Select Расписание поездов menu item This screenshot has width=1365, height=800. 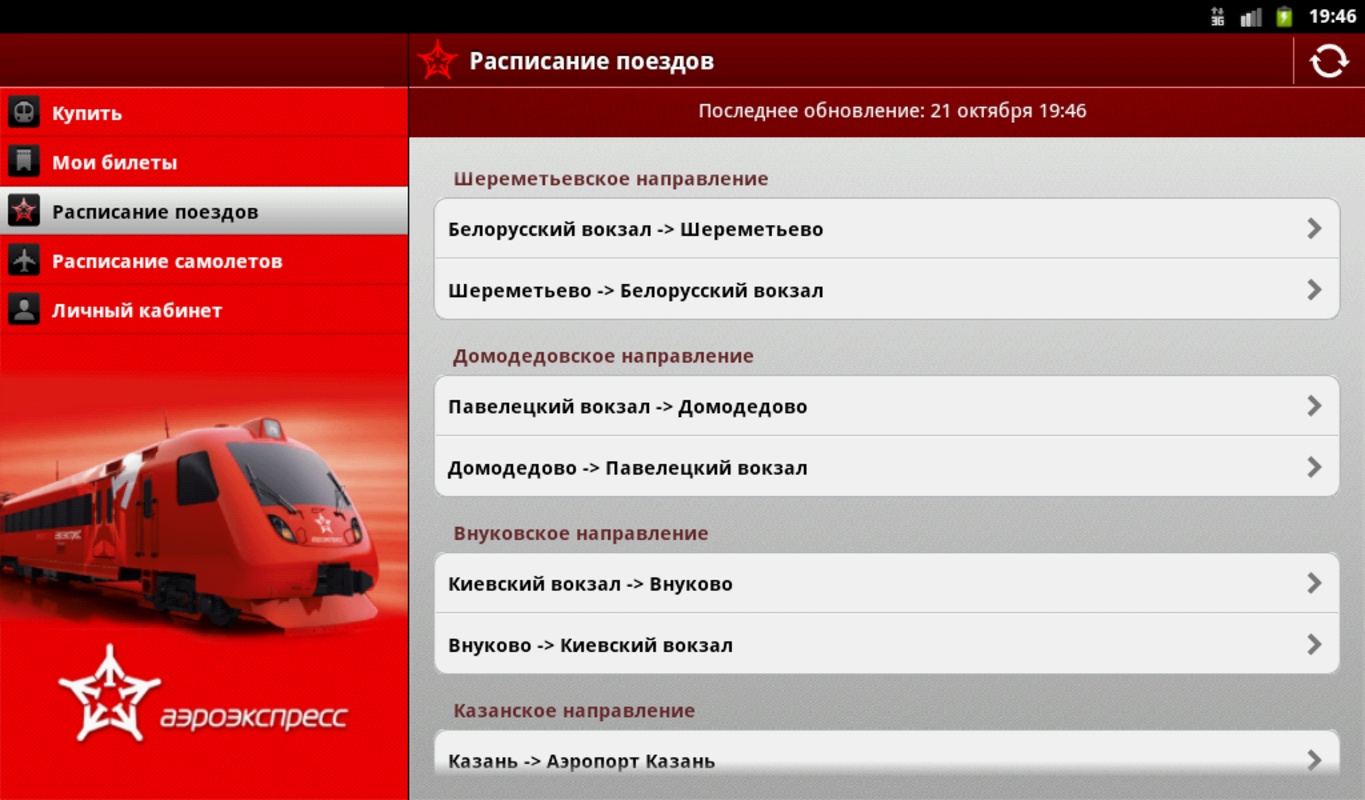[x=204, y=211]
